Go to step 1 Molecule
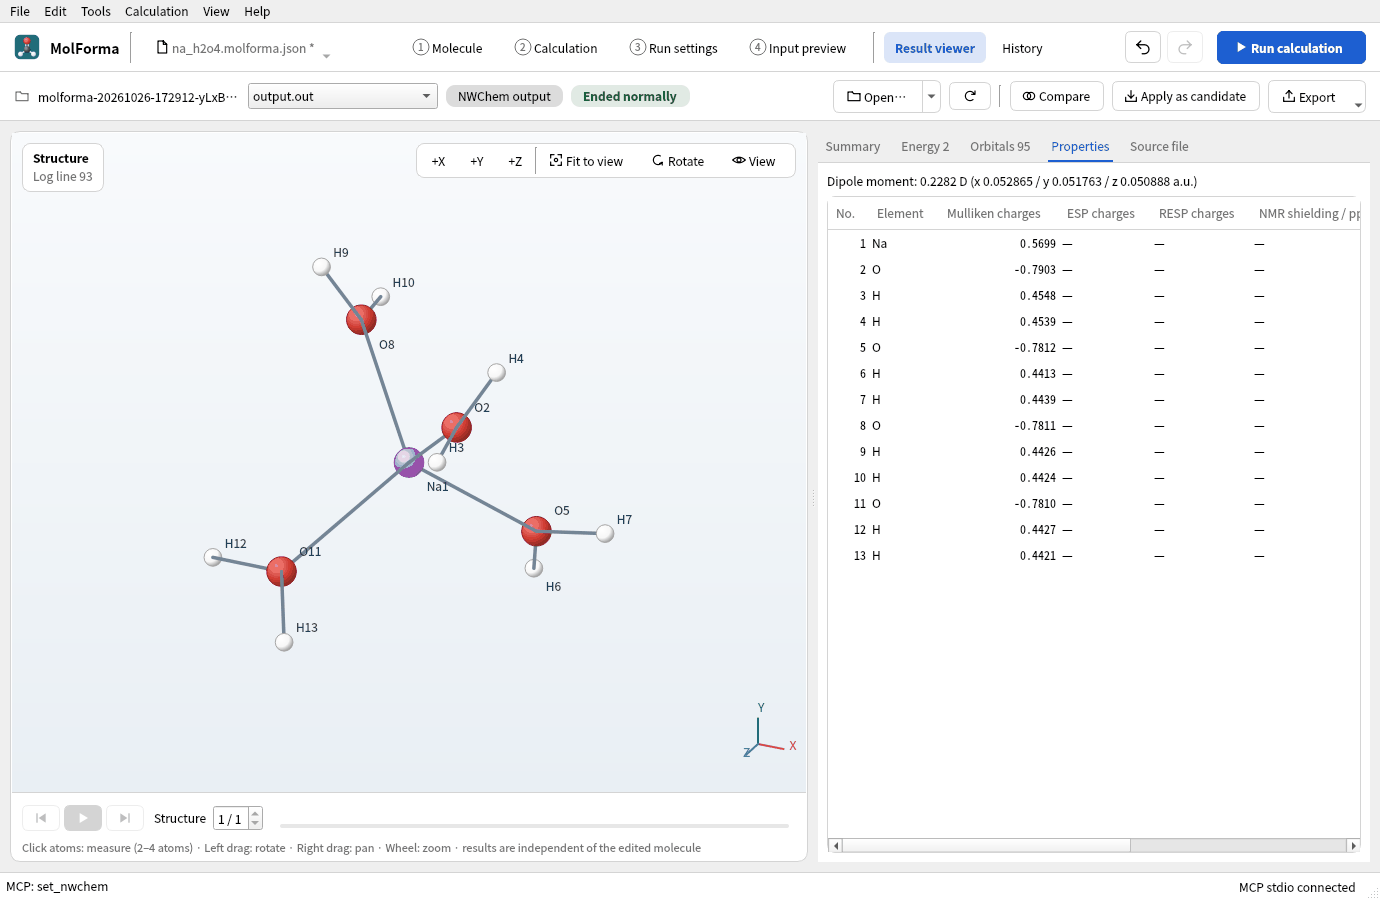Screen dimensions: 1380x900 (x=448, y=48)
